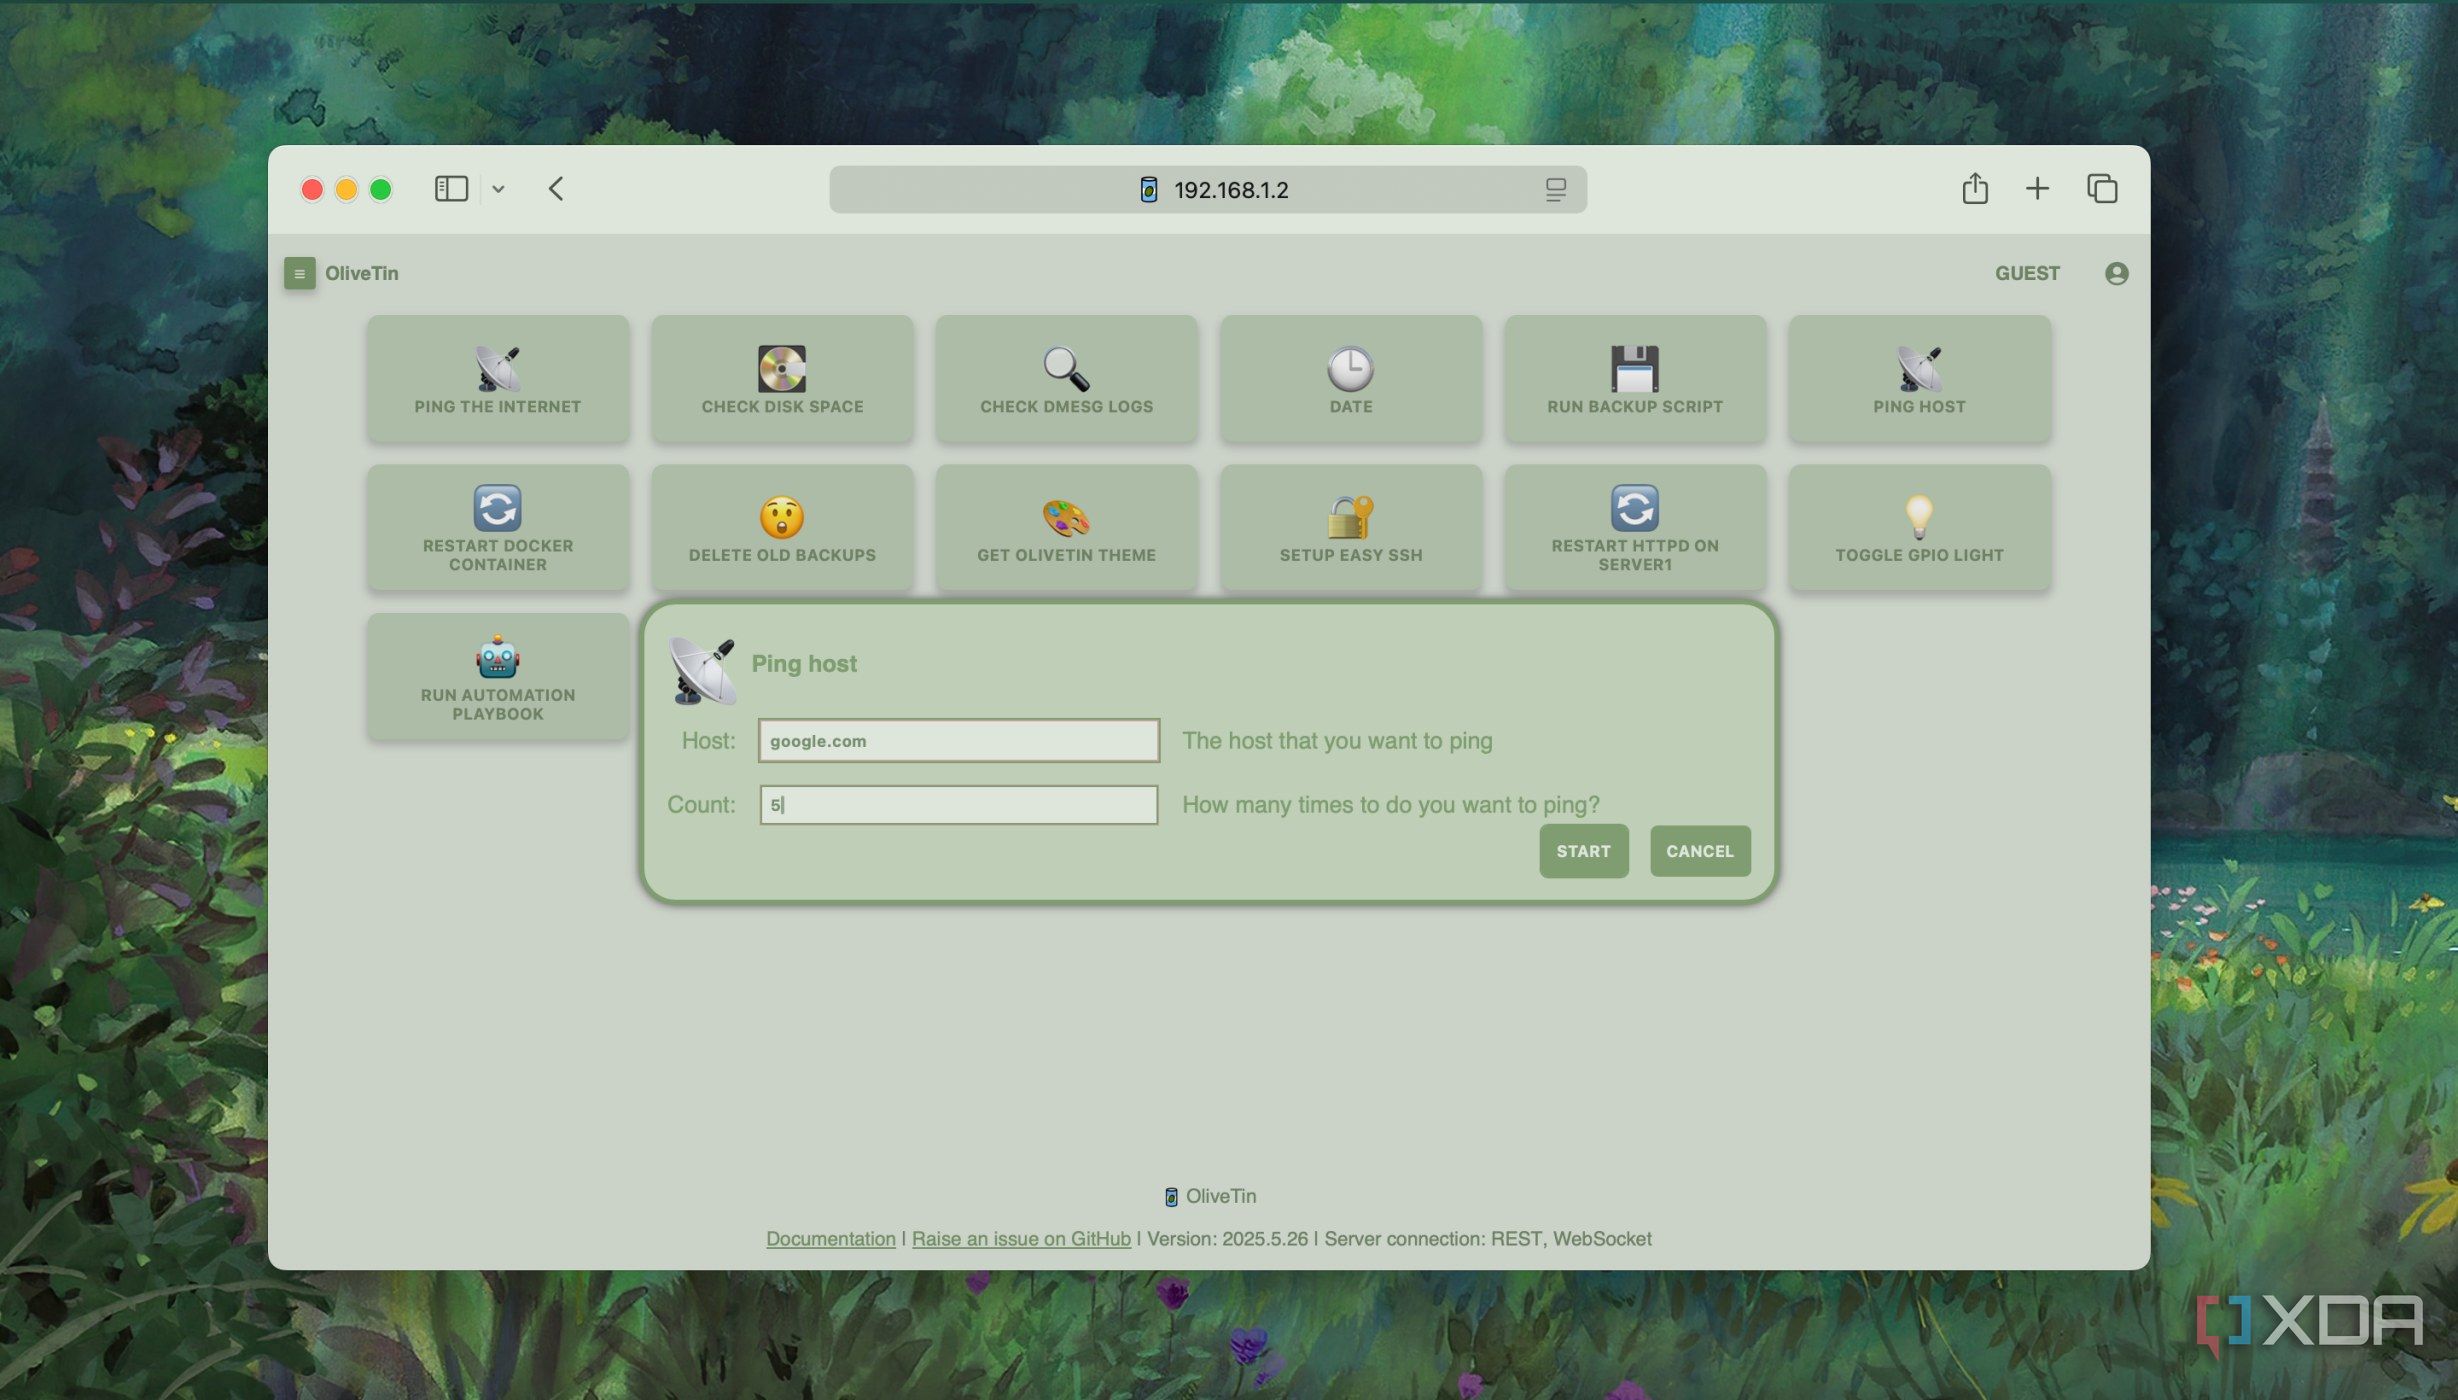Click the 192.168.1.2 address bar
Viewport: 2458px width, 1400px height.
click(x=1207, y=189)
